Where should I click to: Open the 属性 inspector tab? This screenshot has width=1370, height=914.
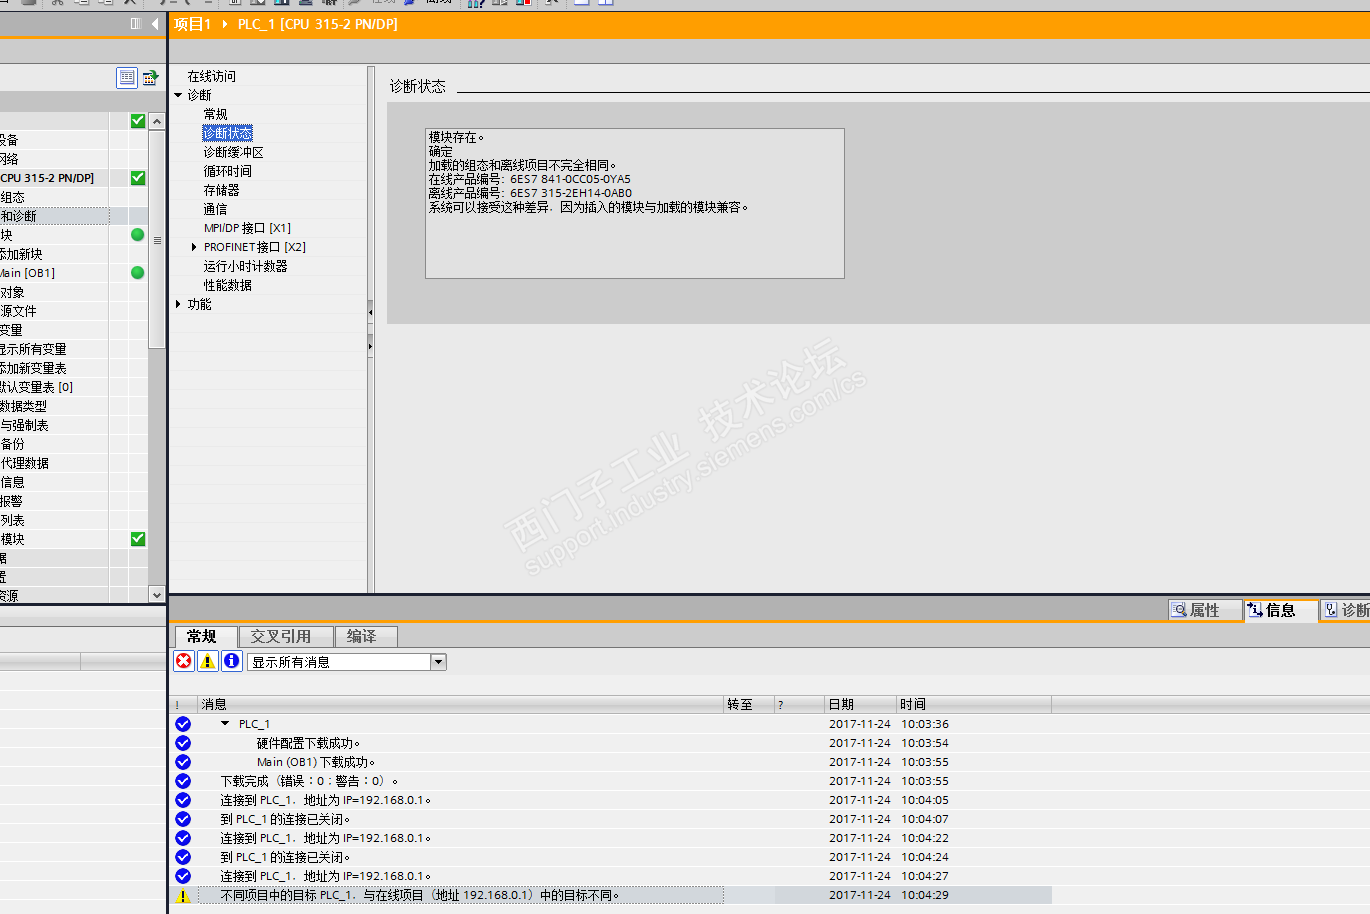tap(1205, 610)
